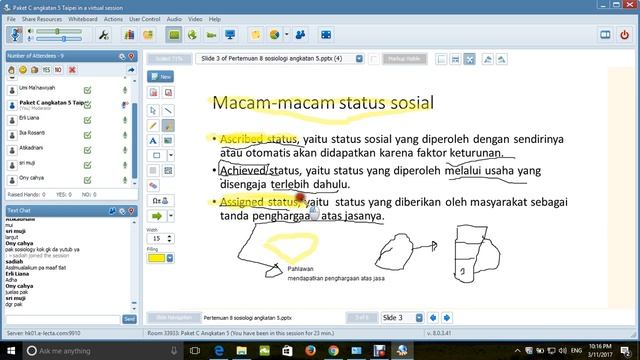Open the User Control menu
Image resolution: width=640 pixels, height=360 pixels.
tap(144, 19)
